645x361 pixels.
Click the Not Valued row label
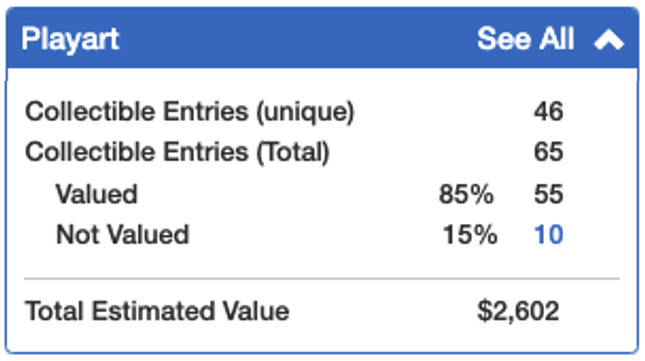pos(123,235)
